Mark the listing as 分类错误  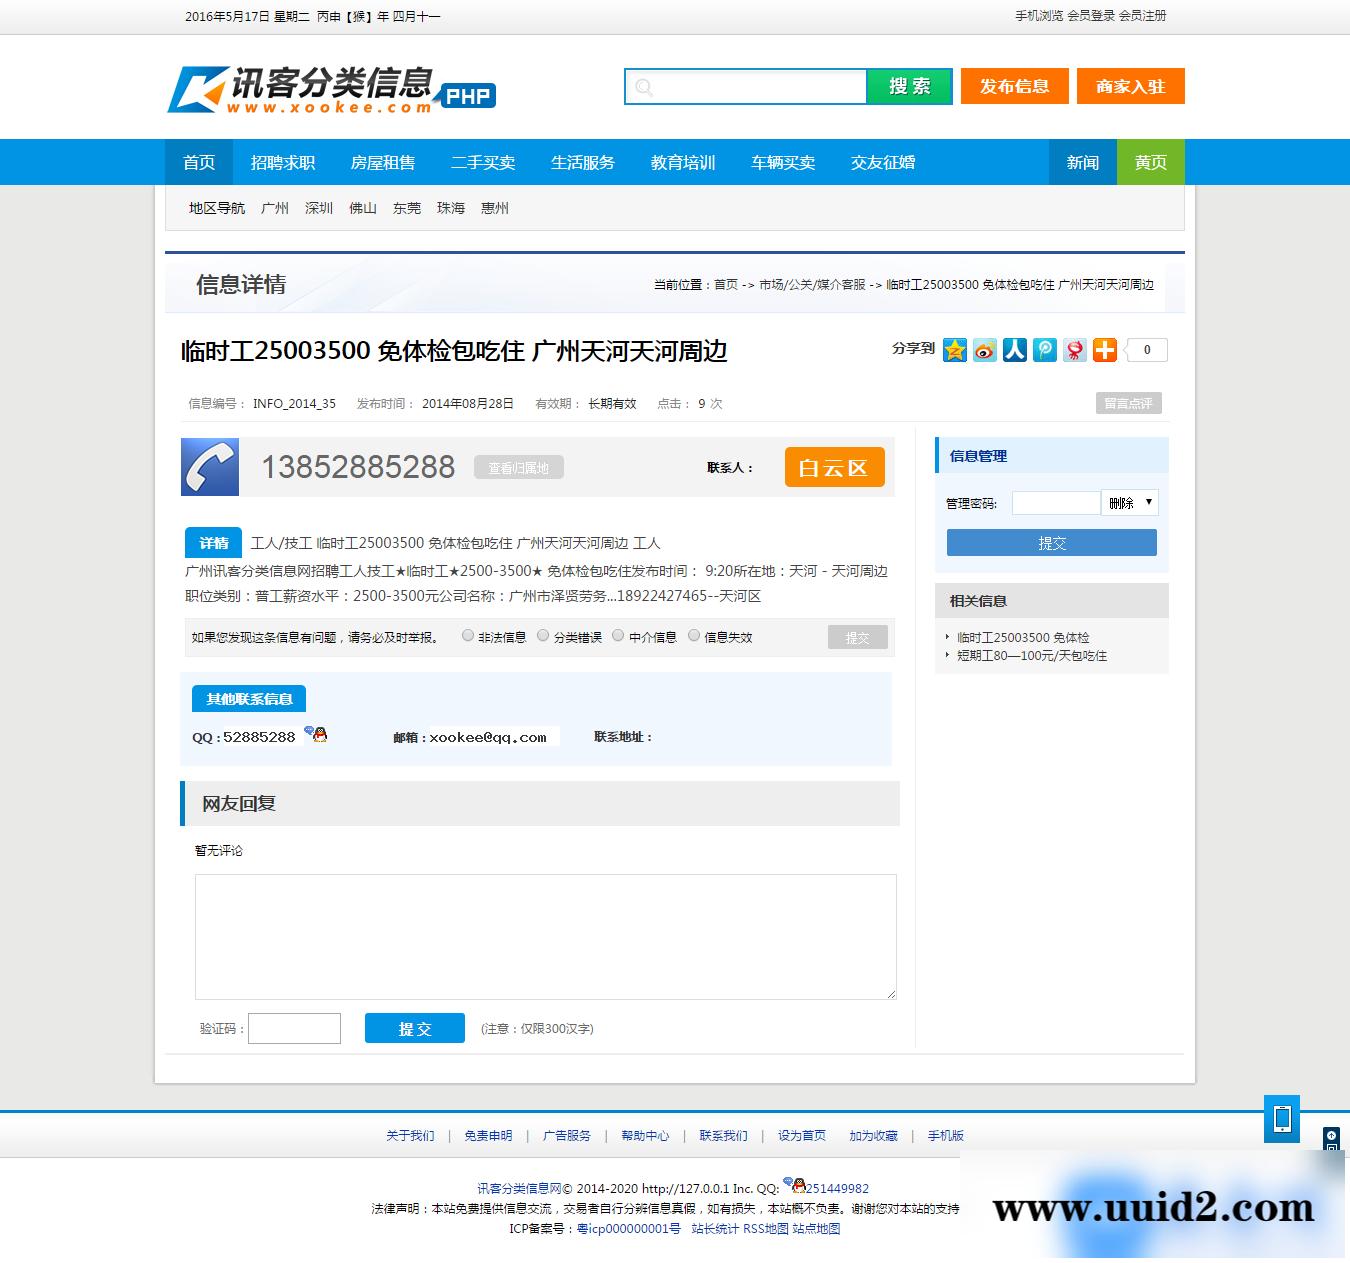point(543,634)
